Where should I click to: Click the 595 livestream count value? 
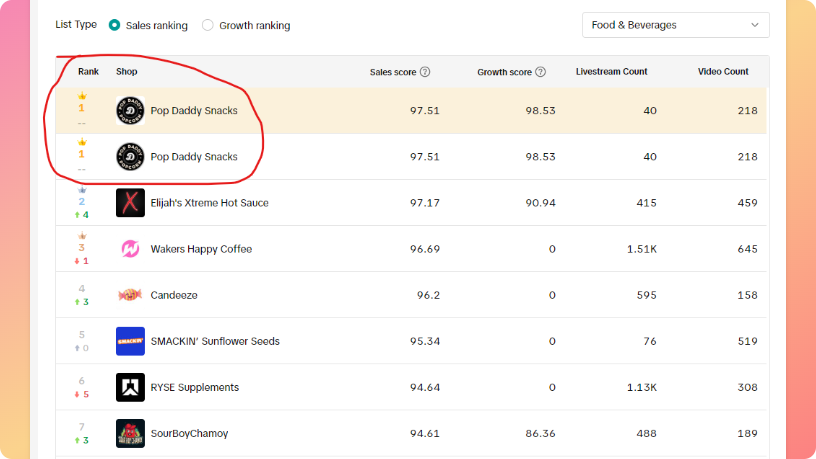646,295
